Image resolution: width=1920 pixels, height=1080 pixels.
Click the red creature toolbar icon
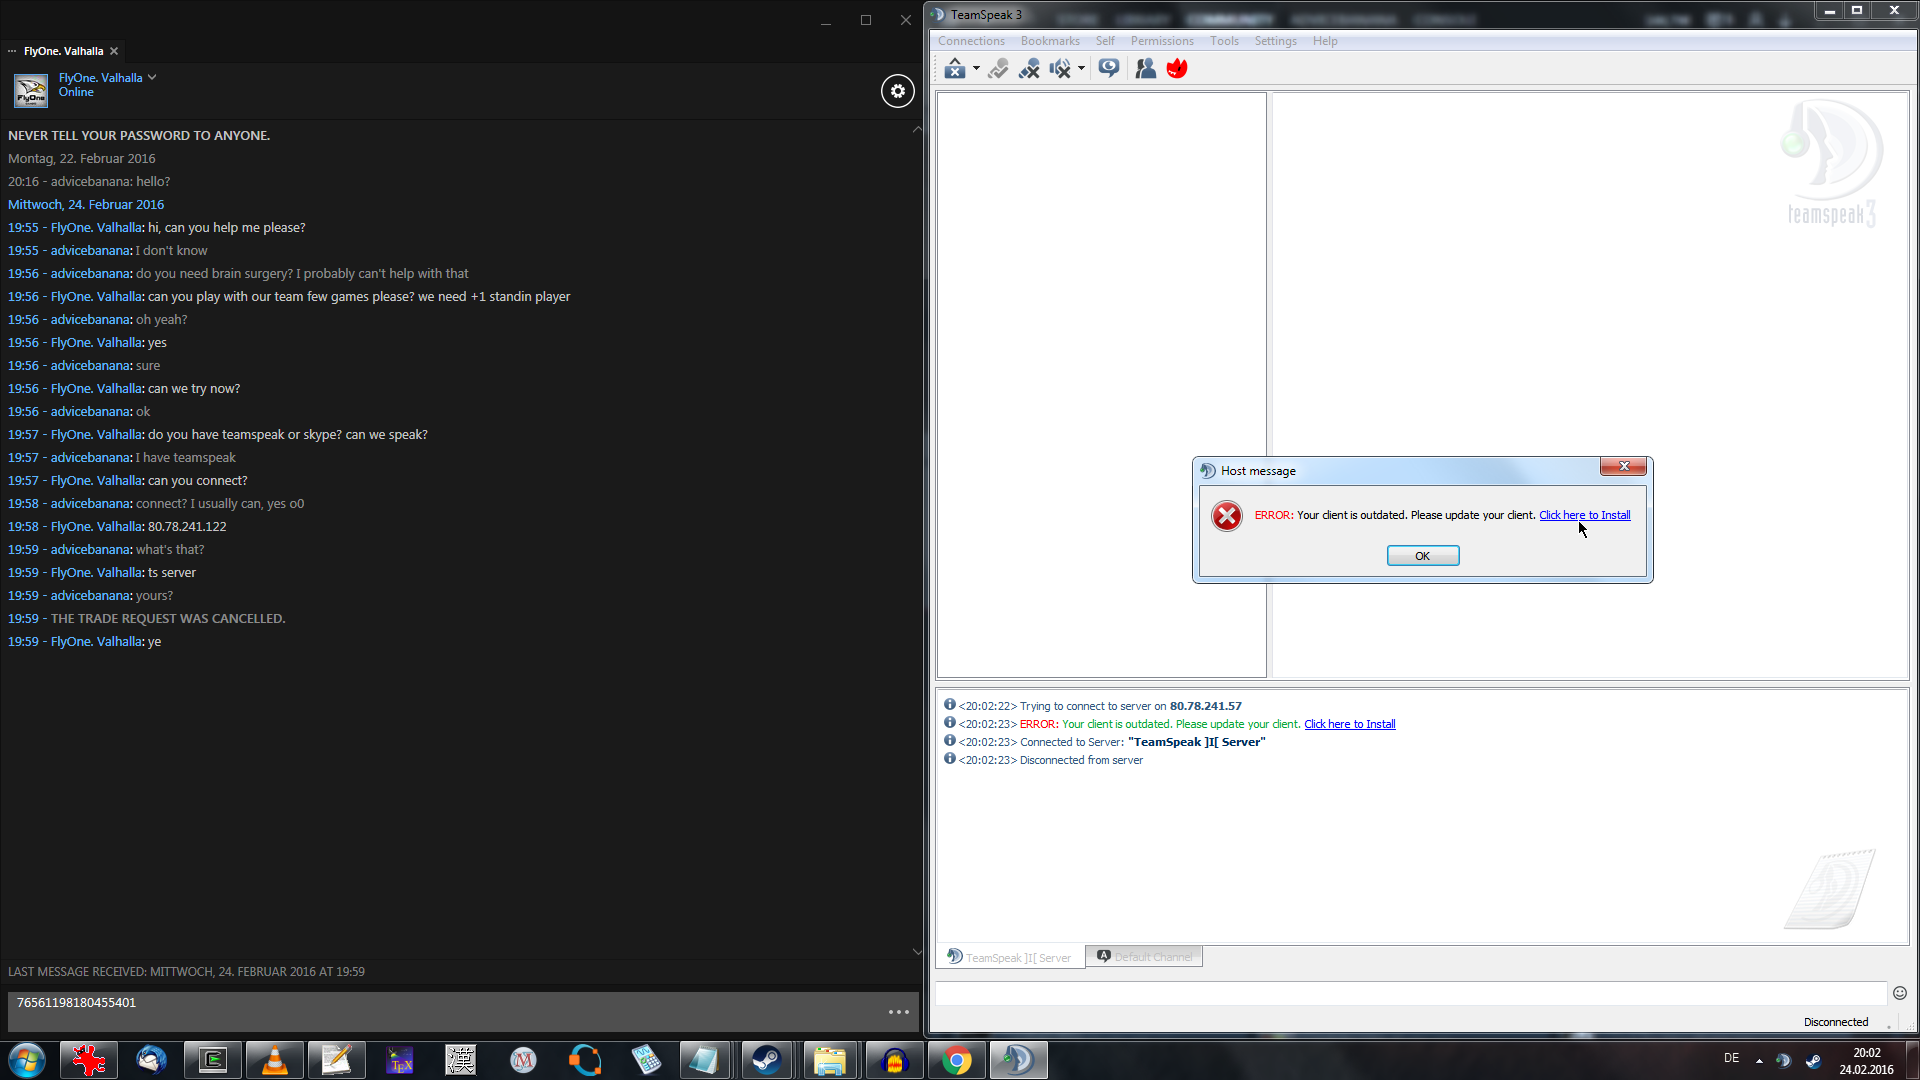(x=1177, y=68)
